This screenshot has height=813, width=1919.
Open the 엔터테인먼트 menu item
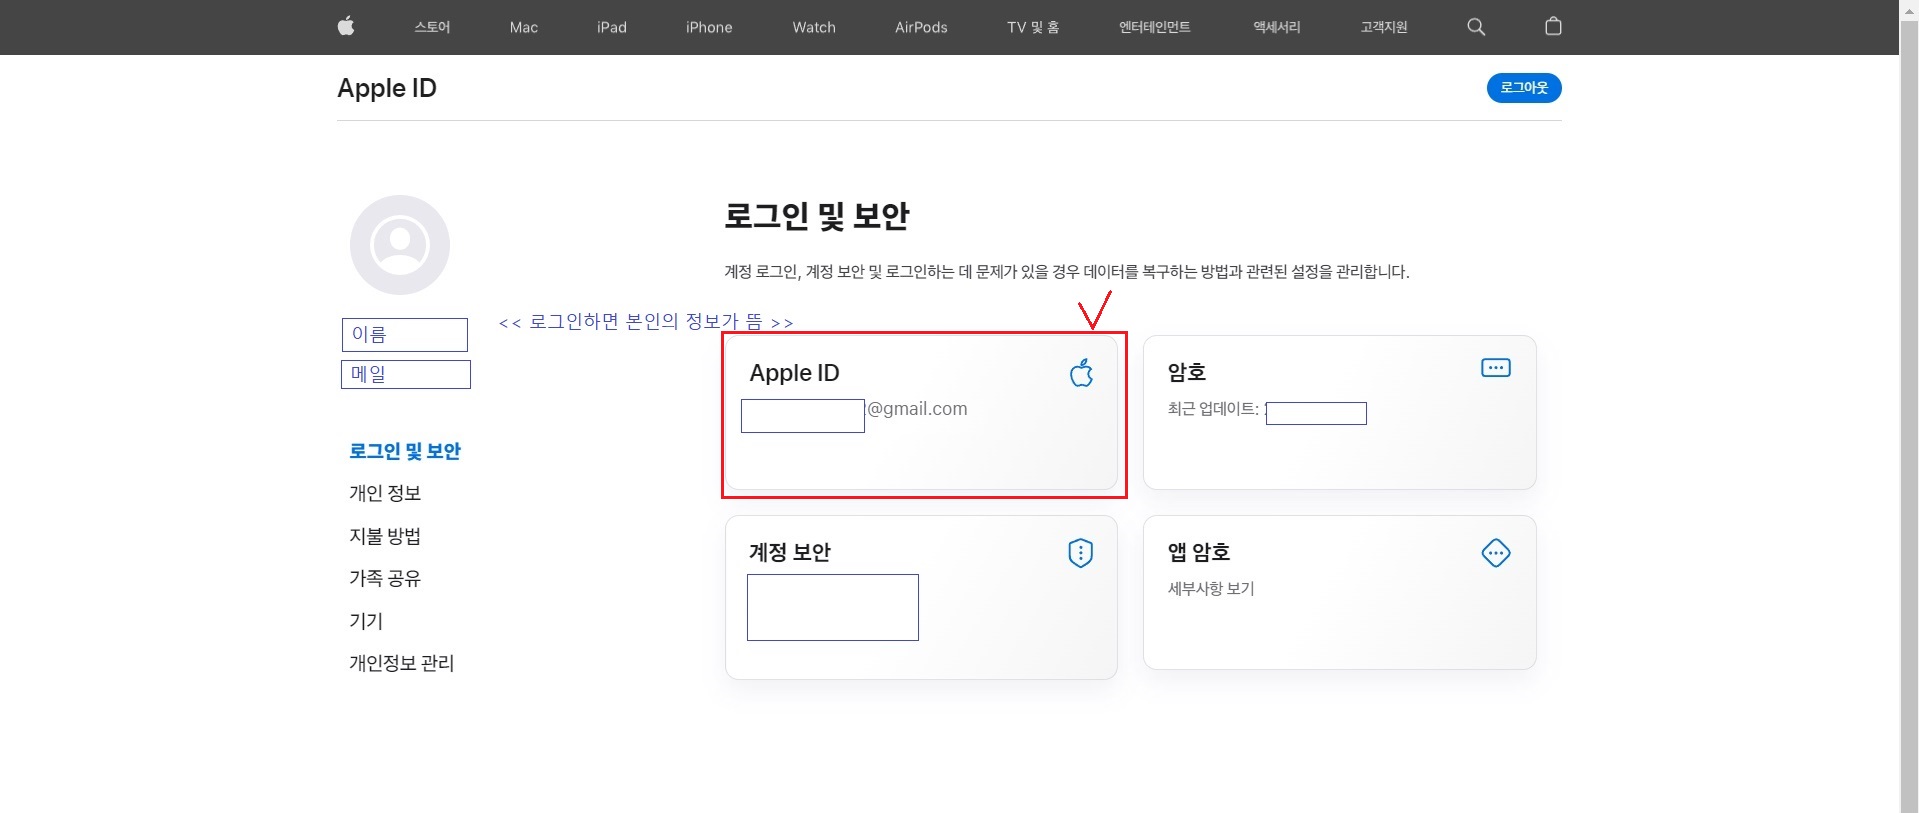[x=1155, y=27]
